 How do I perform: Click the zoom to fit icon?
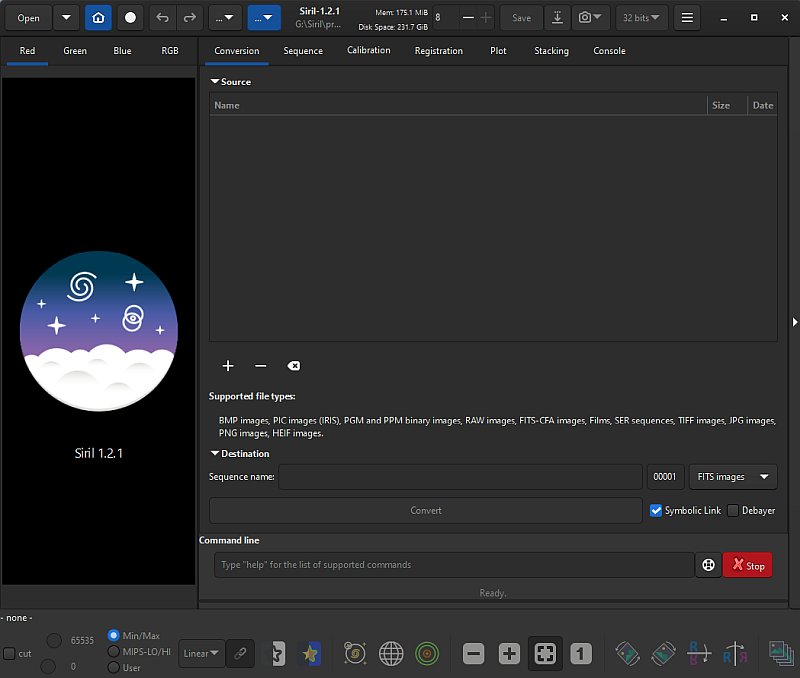pos(545,653)
